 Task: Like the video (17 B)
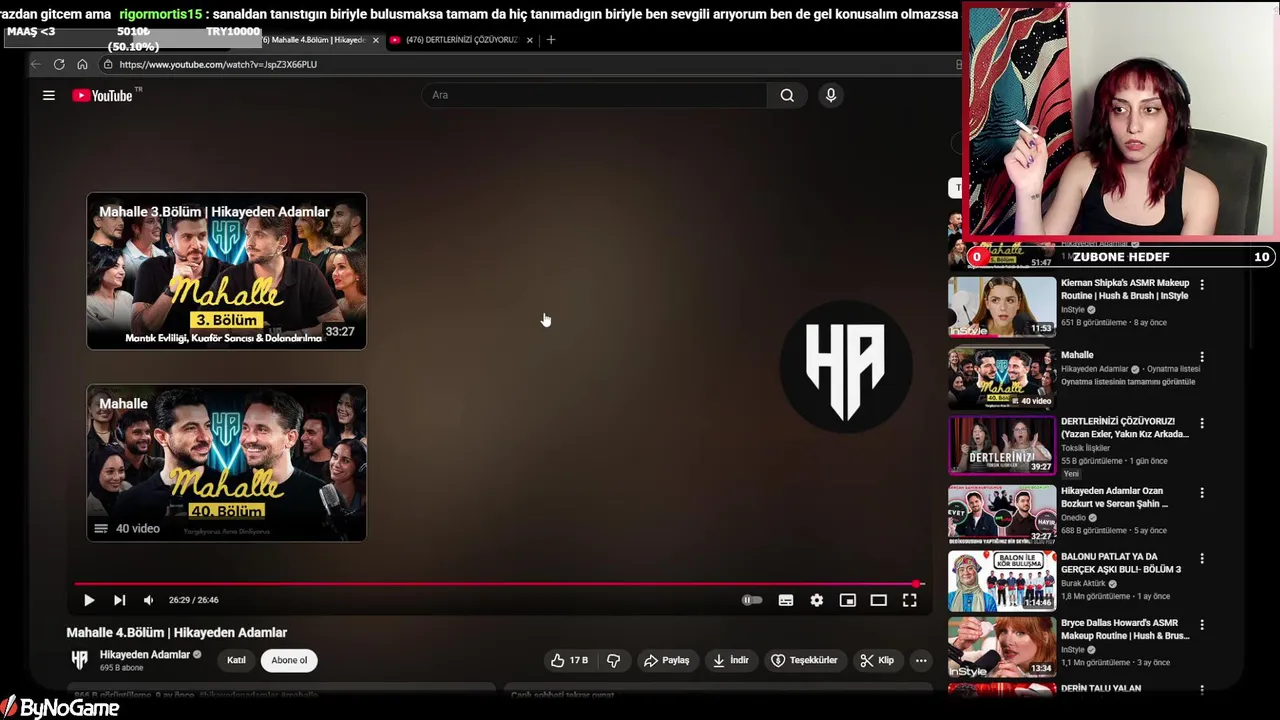(x=569, y=660)
